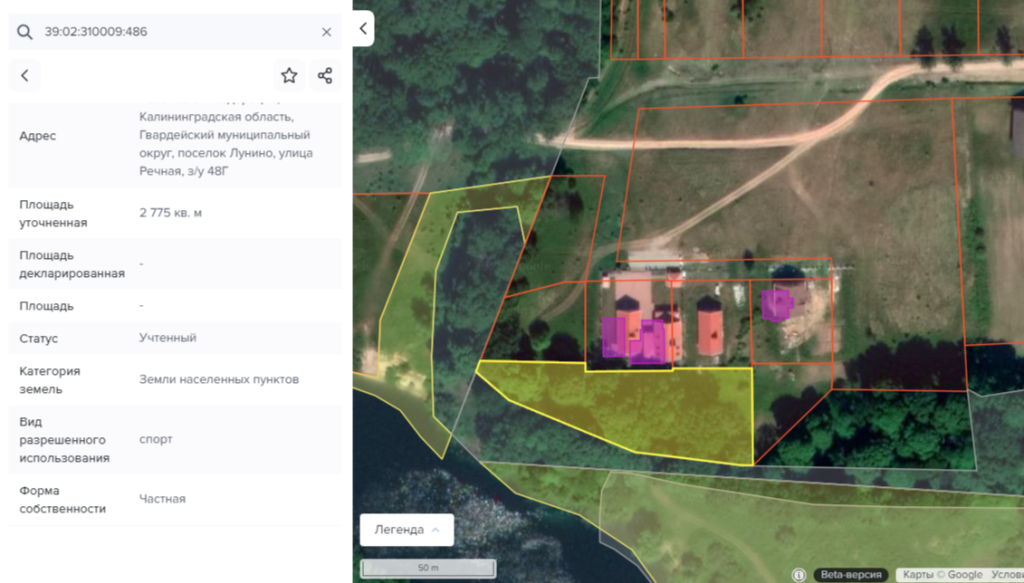Open the map info icon near Beta-версия
This screenshot has height=583, width=1024.
(799, 575)
